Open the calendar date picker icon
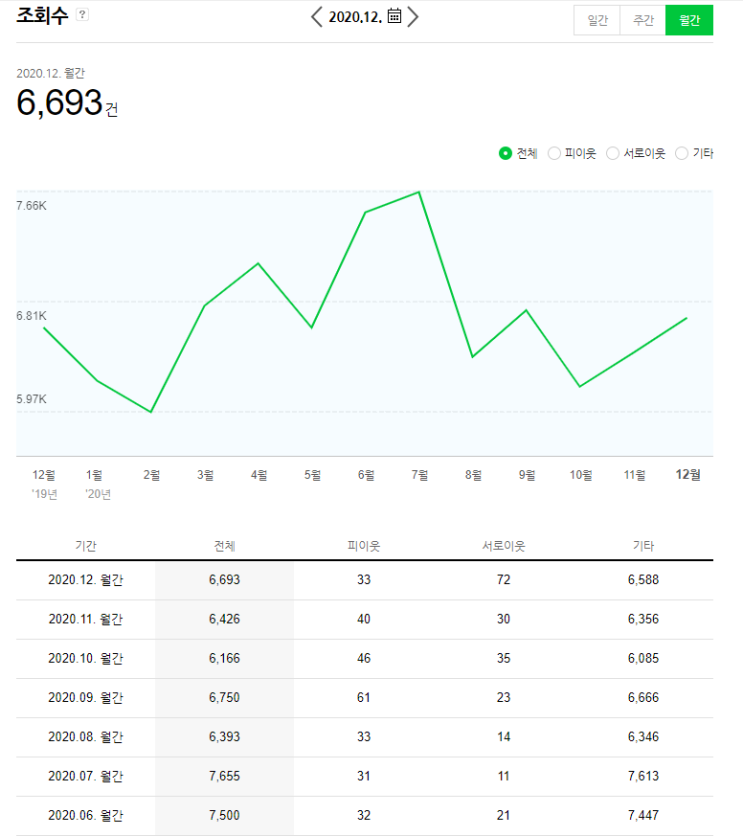 [x=394, y=16]
